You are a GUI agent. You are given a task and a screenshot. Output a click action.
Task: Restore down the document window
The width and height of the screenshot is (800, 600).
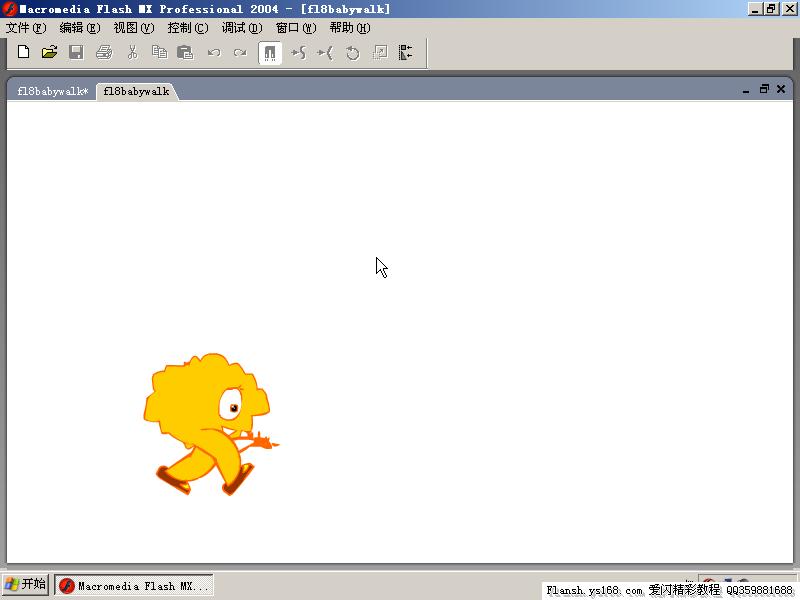tap(764, 89)
